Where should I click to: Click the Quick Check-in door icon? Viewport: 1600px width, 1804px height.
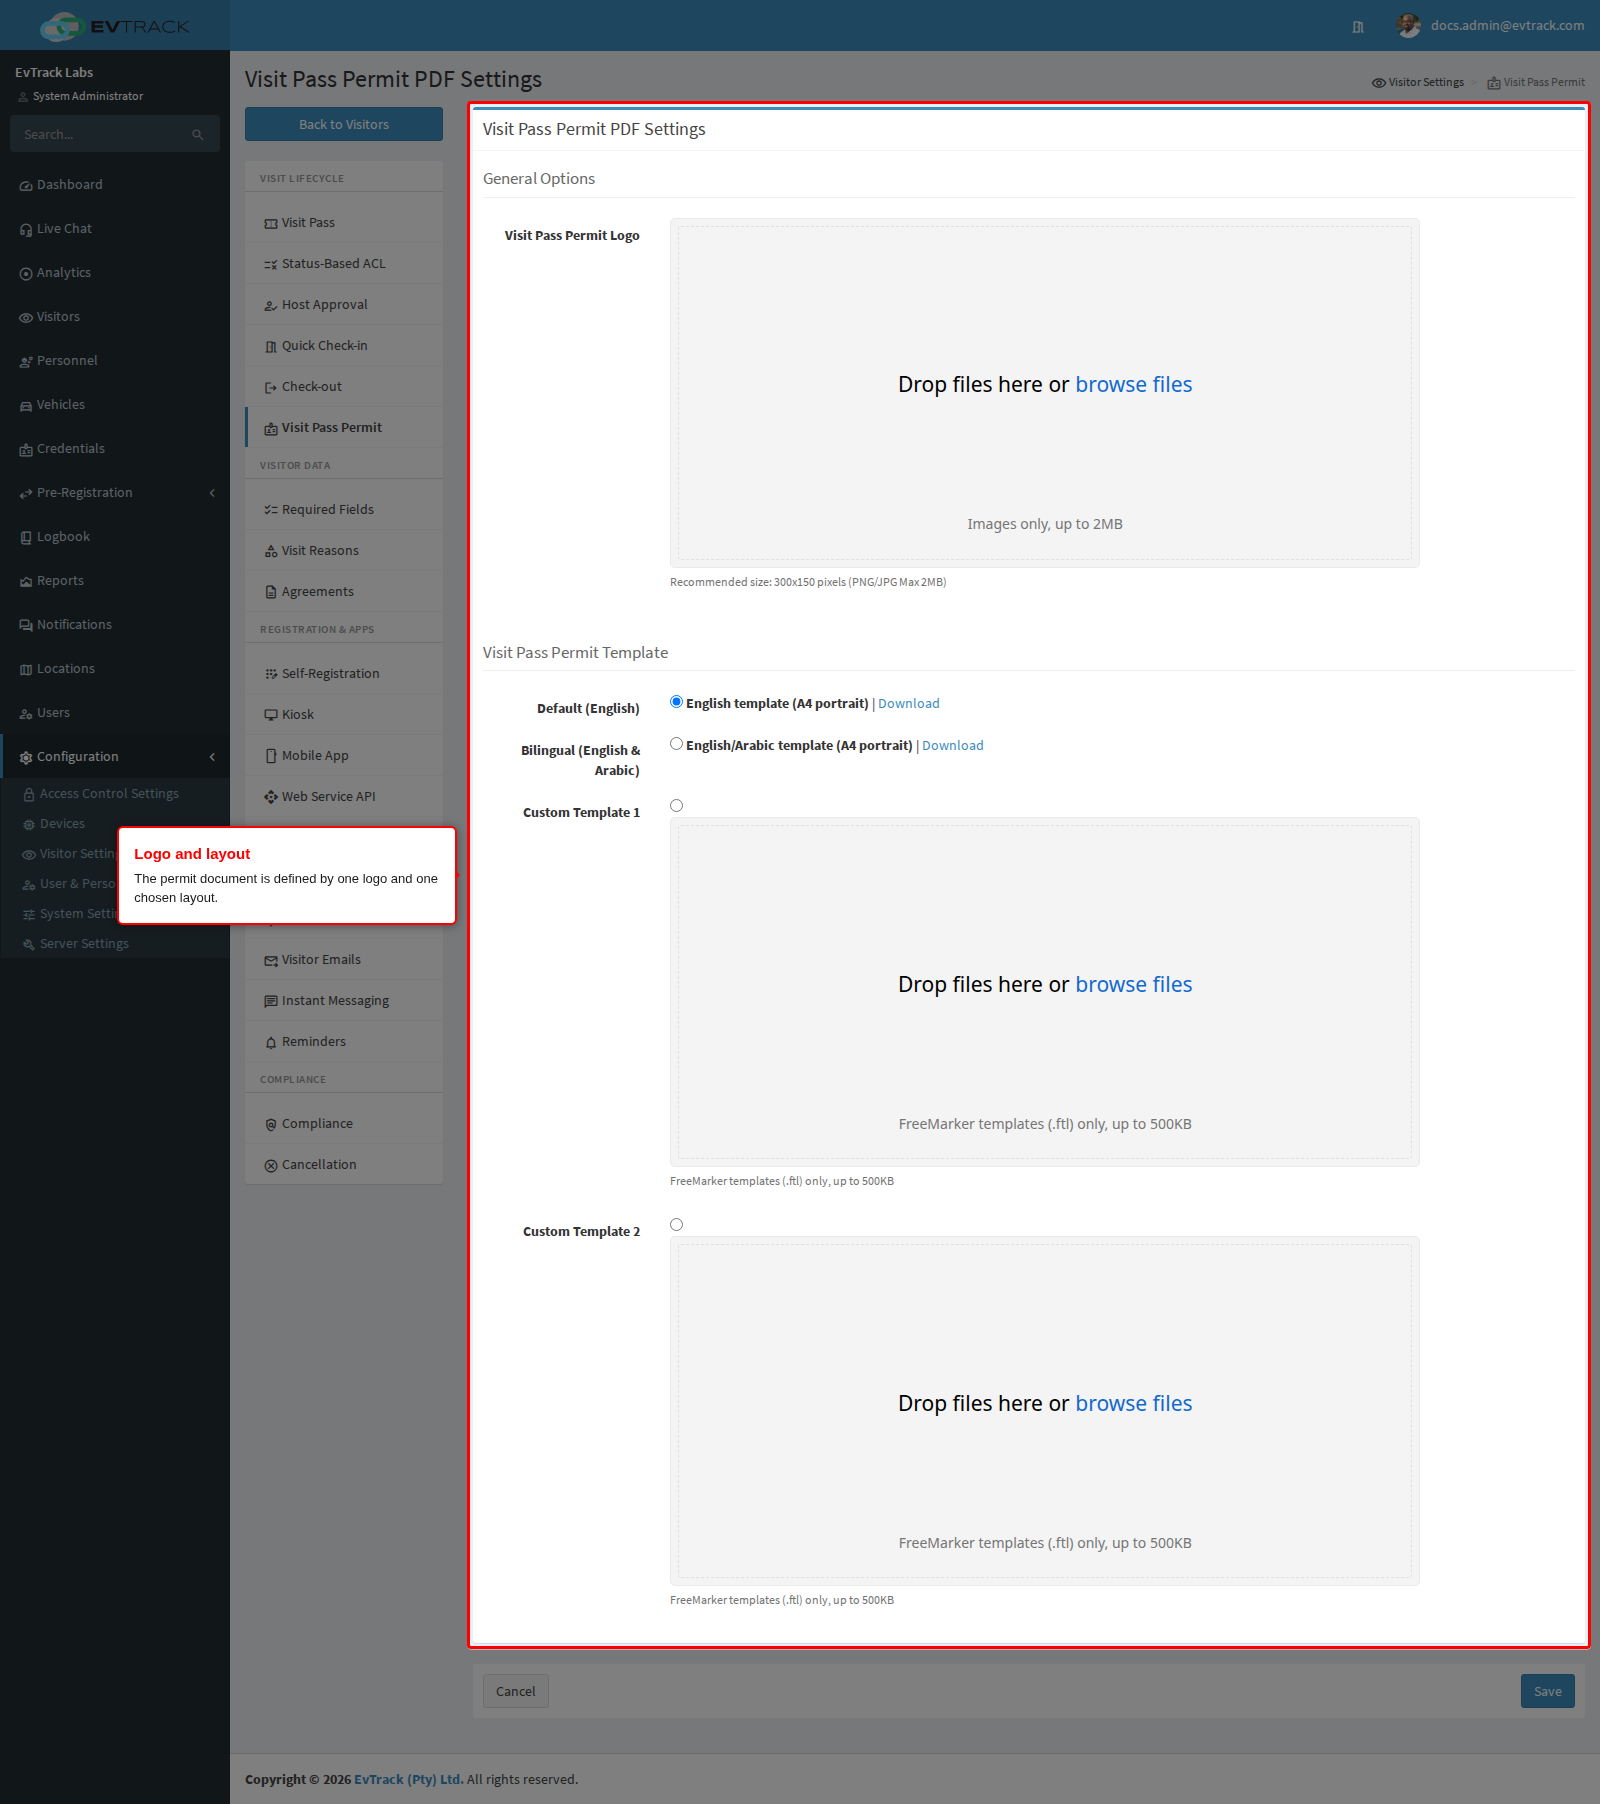[x=271, y=347]
